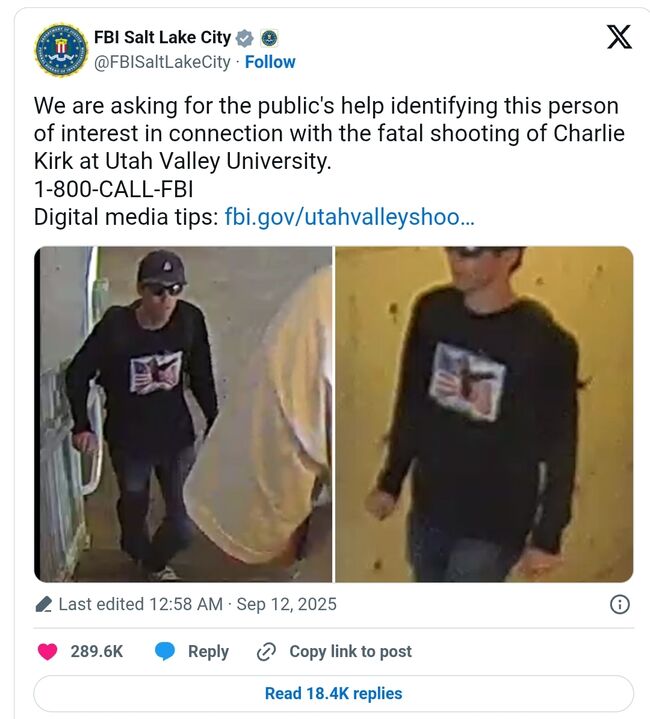Select Copy link to post
Viewport: 650px width, 719px height.
(350, 651)
